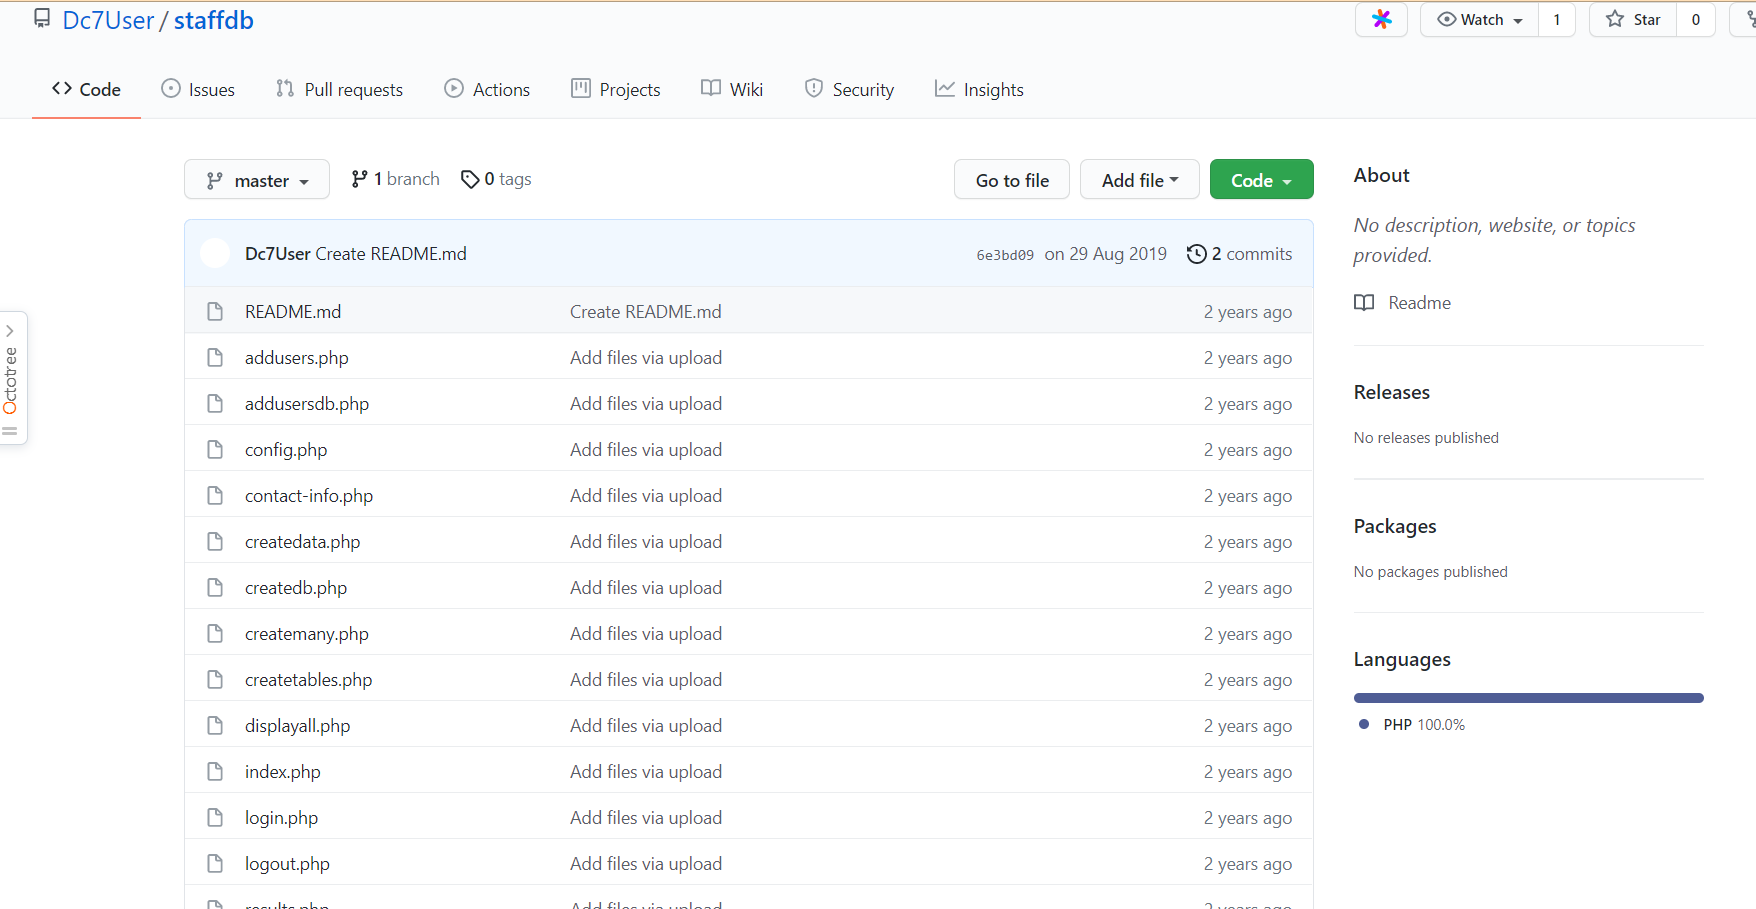Screen dimensions: 1756x909
Task: Star the staffdb repository
Action: point(1633,20)
